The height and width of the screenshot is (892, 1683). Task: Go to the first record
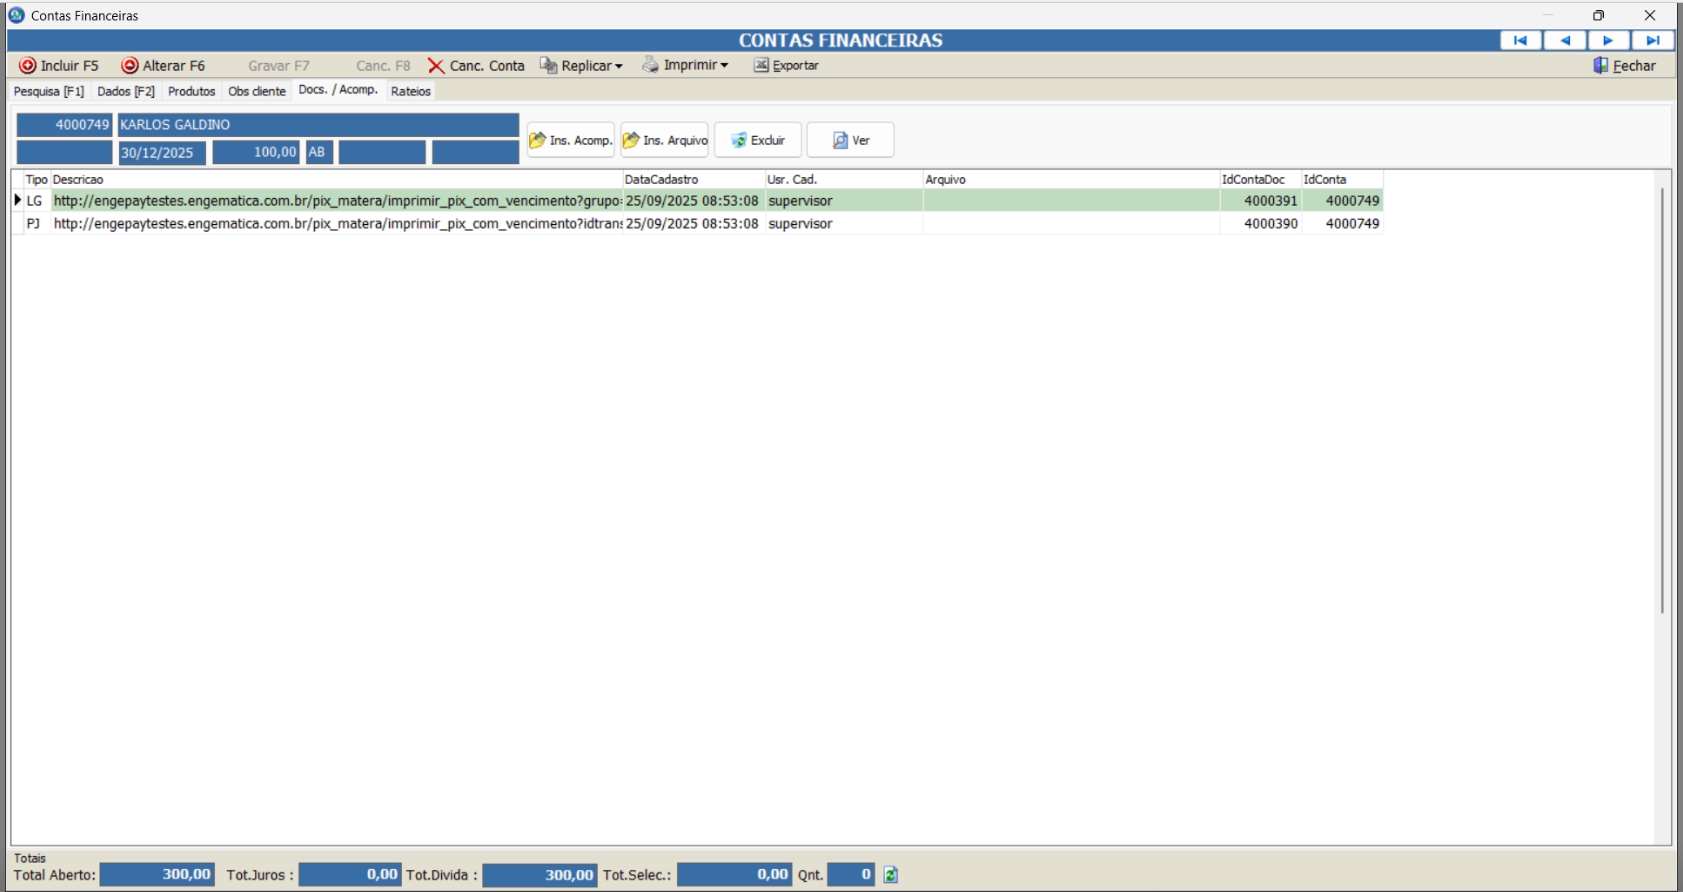point(1520,40)
